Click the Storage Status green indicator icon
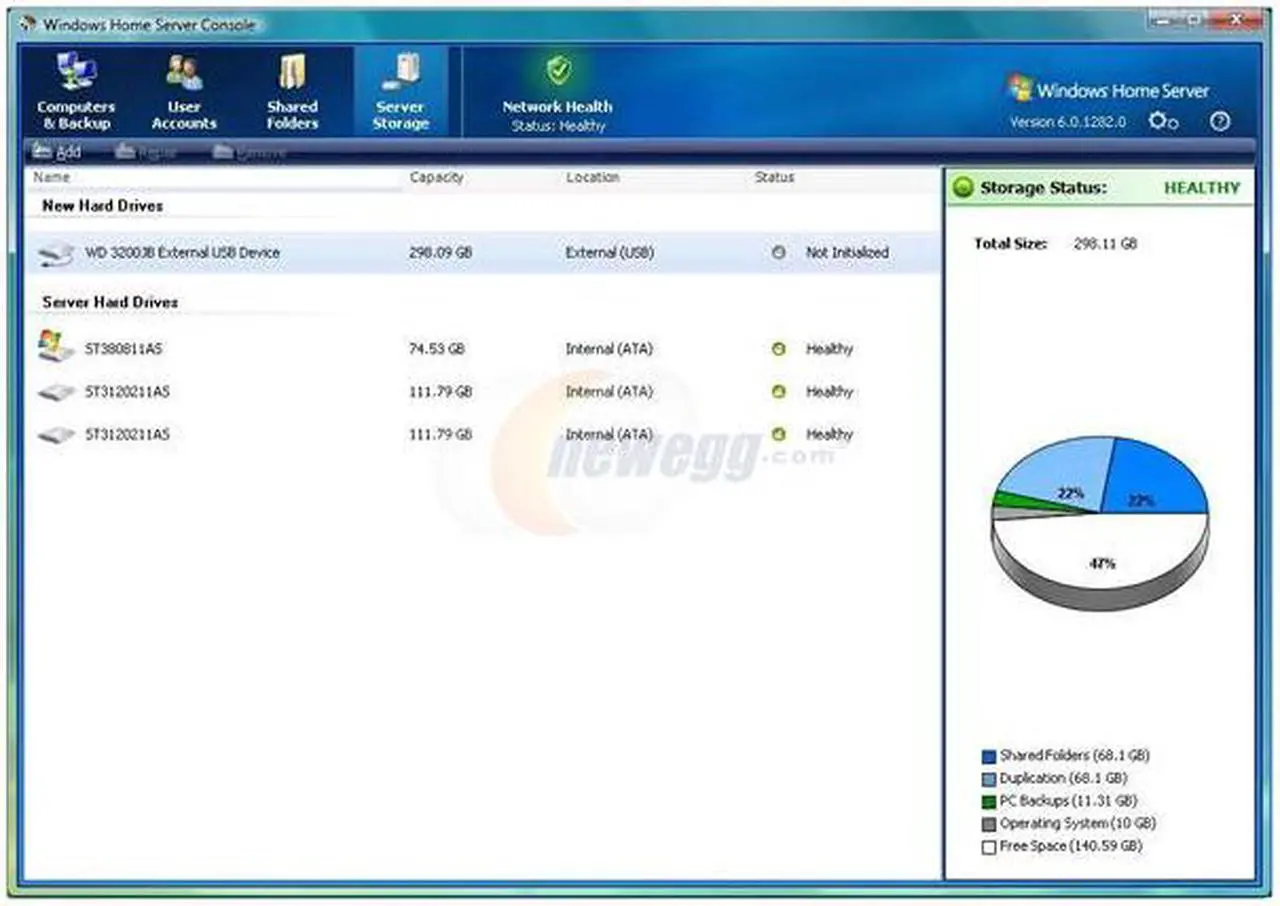Screen dimensions: 1280x906 pos(963,188)
